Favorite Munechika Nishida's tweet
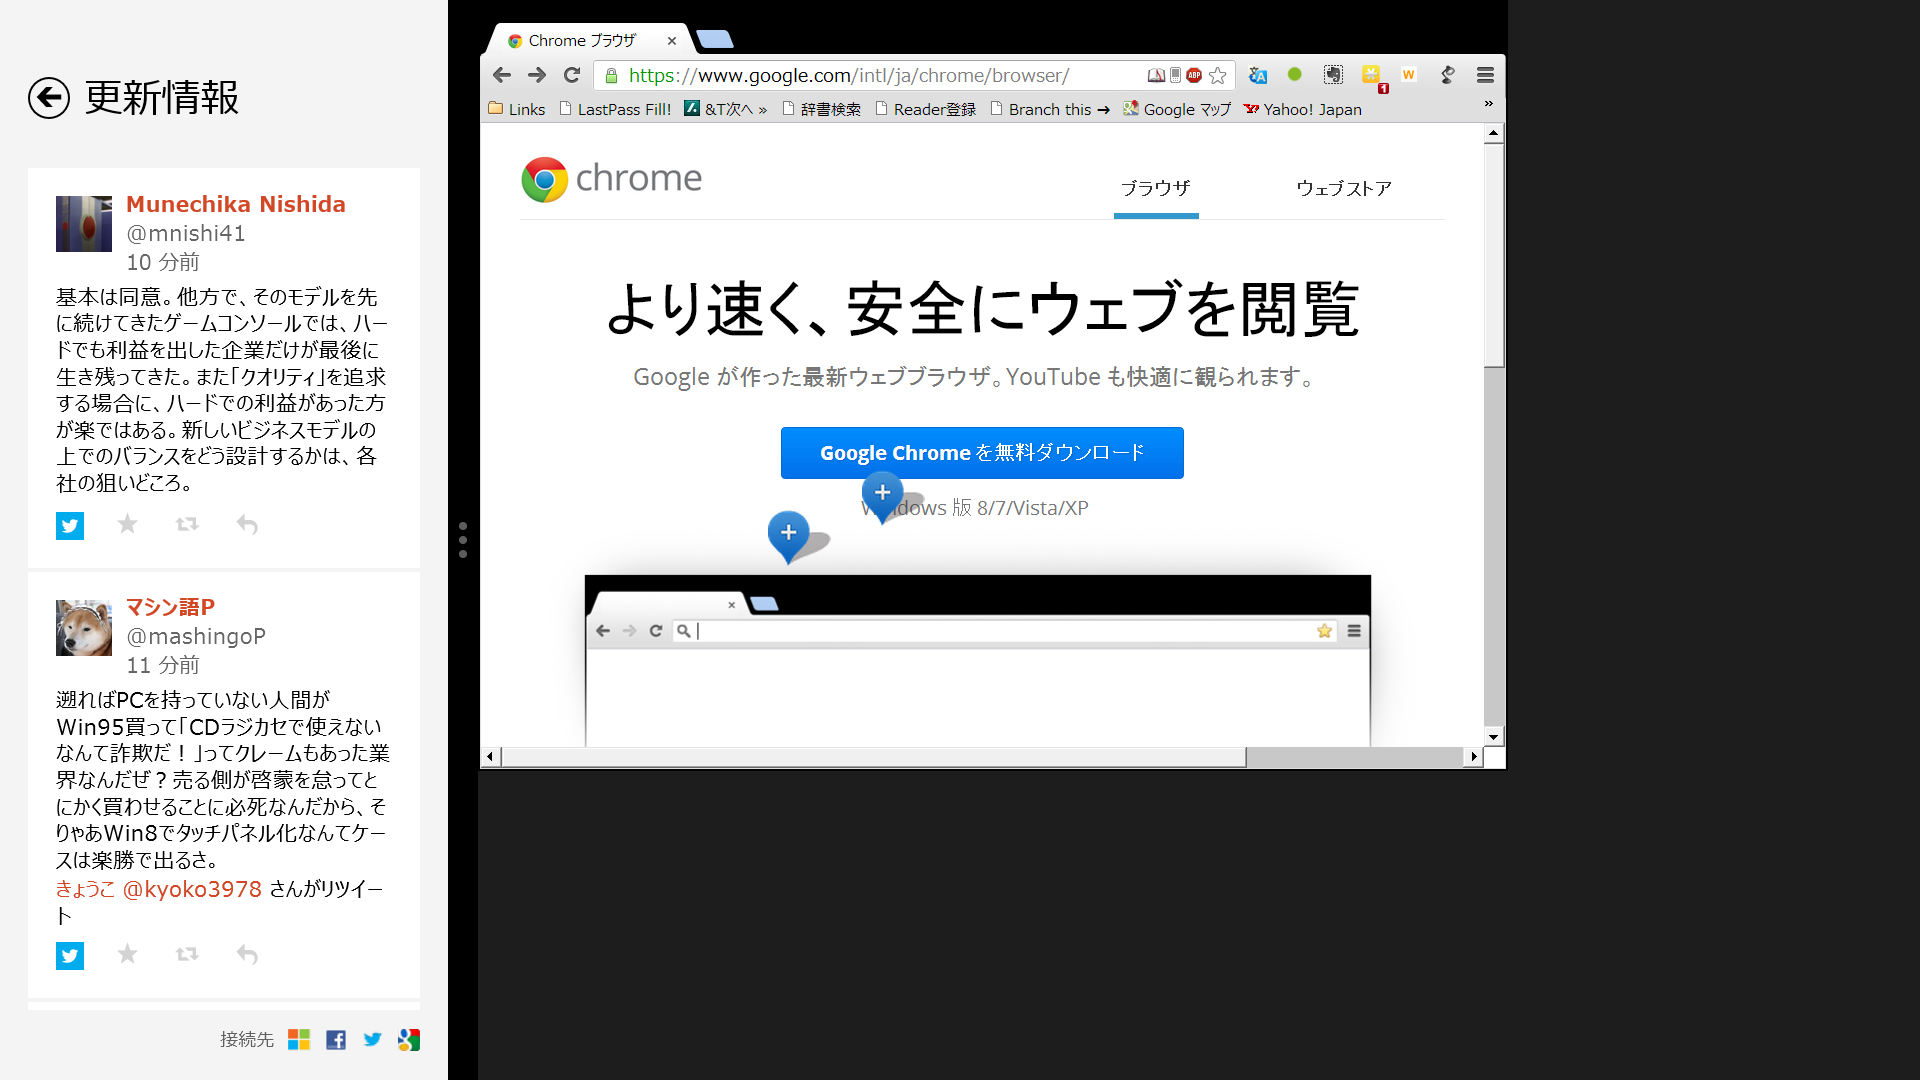 [127, 524]
